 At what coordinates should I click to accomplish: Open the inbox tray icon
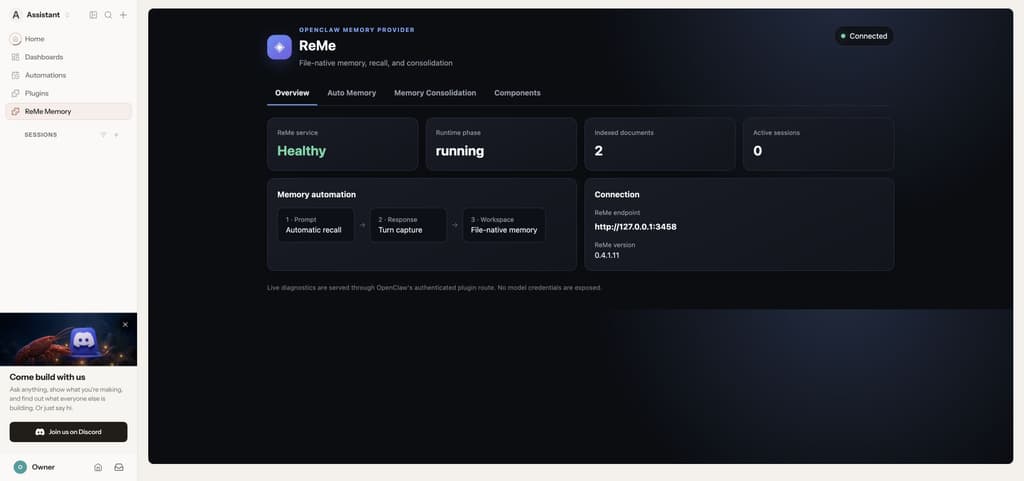119,467
